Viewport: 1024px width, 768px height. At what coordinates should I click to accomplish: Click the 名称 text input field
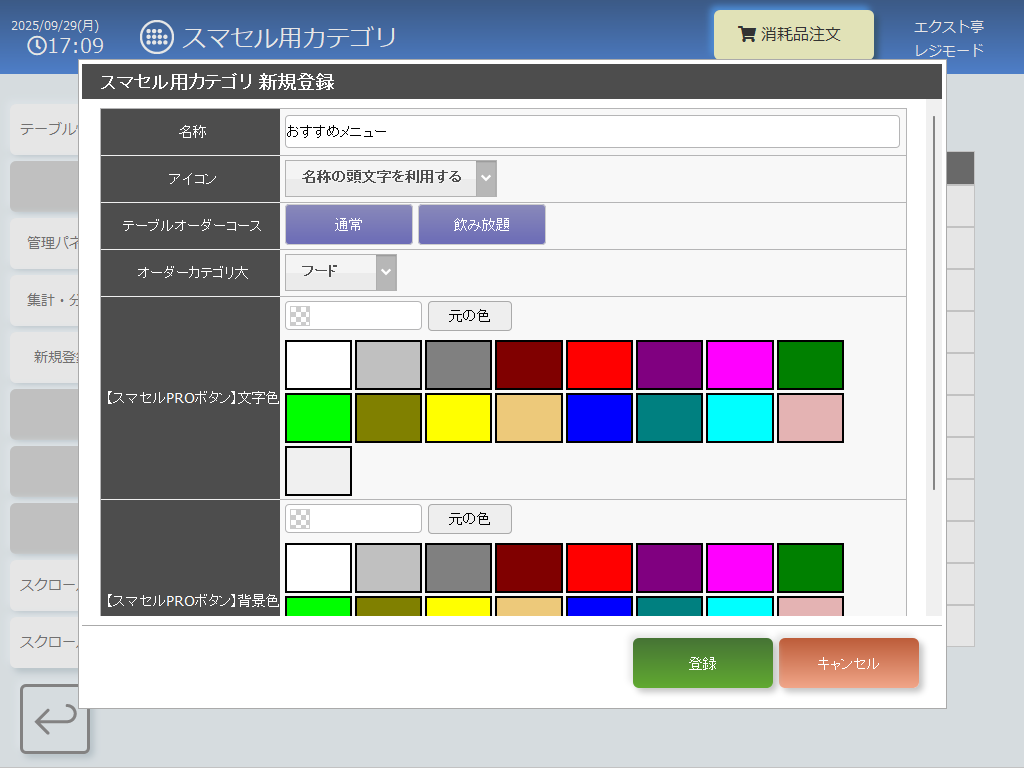click(592, 131)
